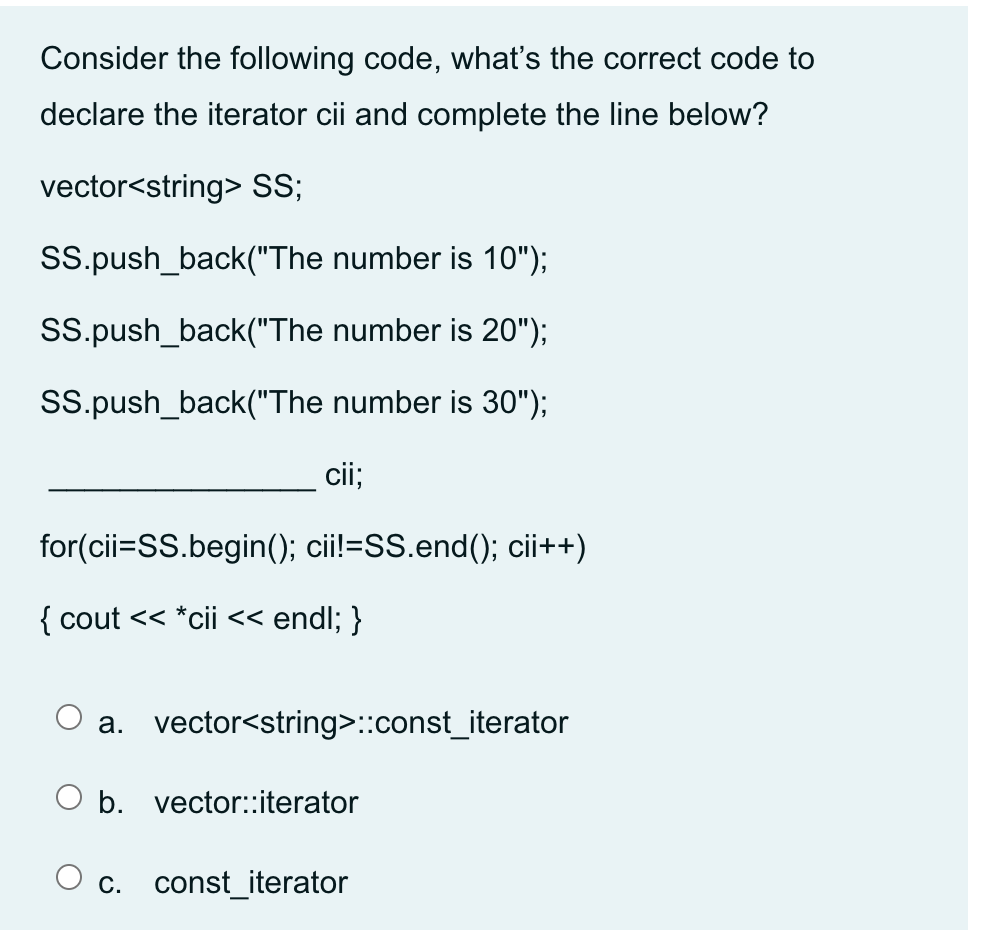Click the label b next to its radio
This screenshot has height=930, width=998.
(110, 803)
